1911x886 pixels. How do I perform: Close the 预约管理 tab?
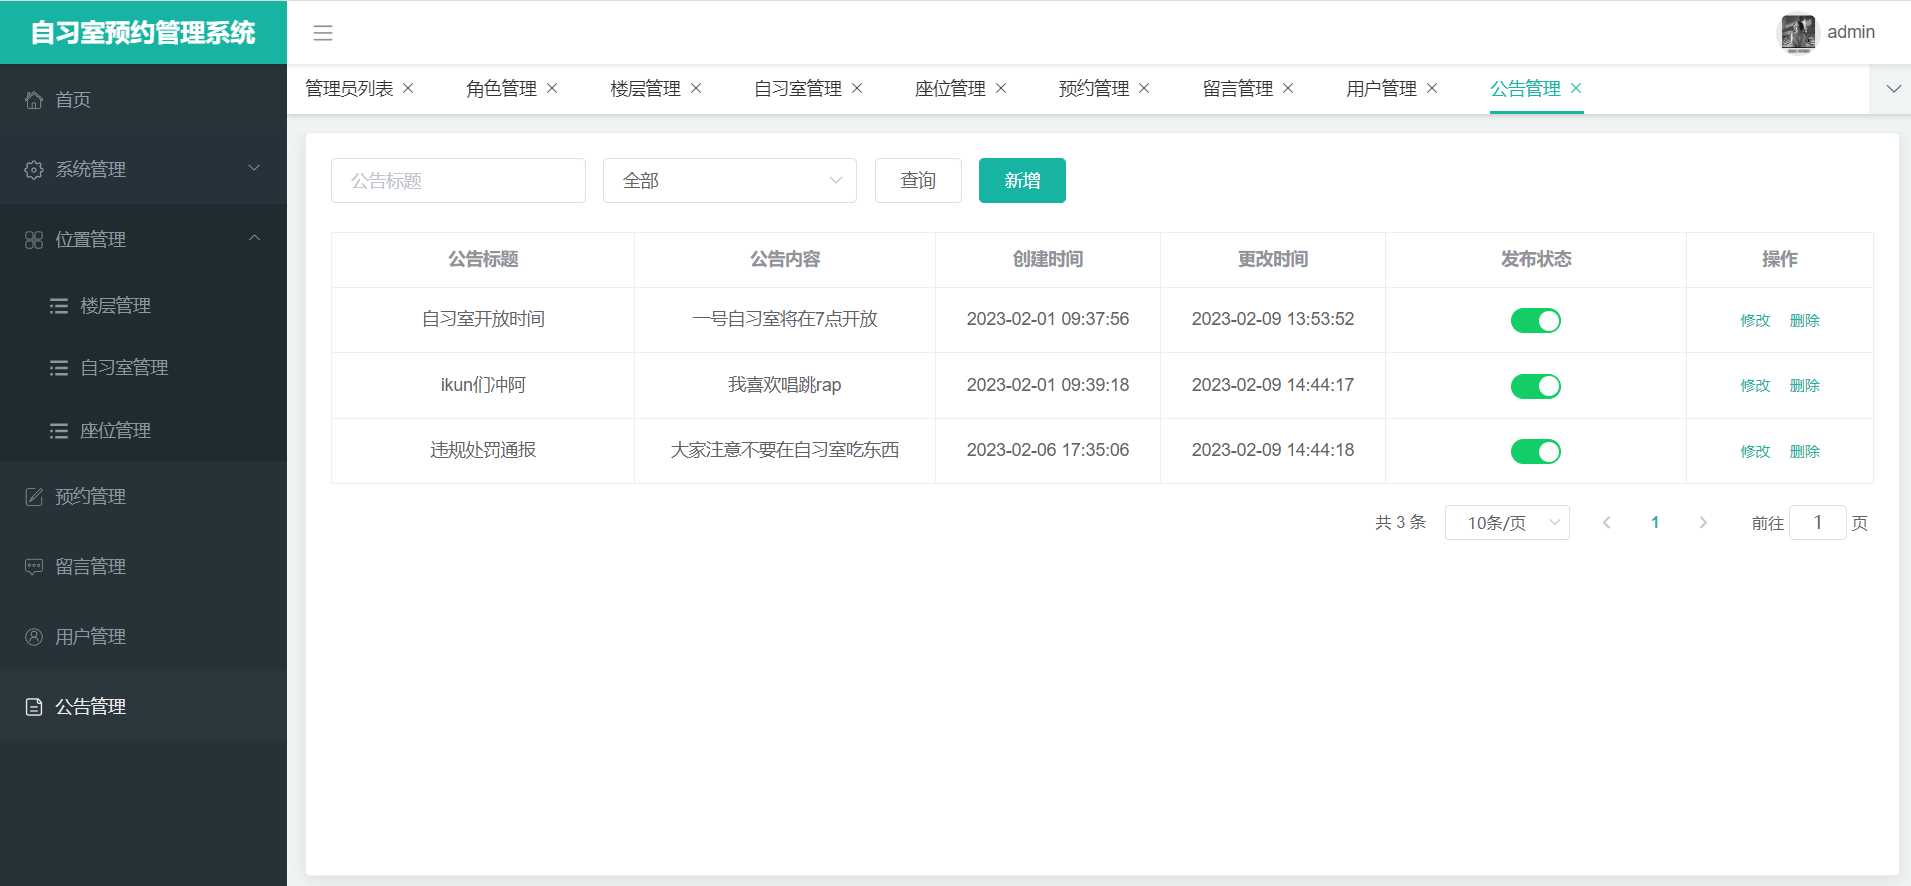point(1144,89)
